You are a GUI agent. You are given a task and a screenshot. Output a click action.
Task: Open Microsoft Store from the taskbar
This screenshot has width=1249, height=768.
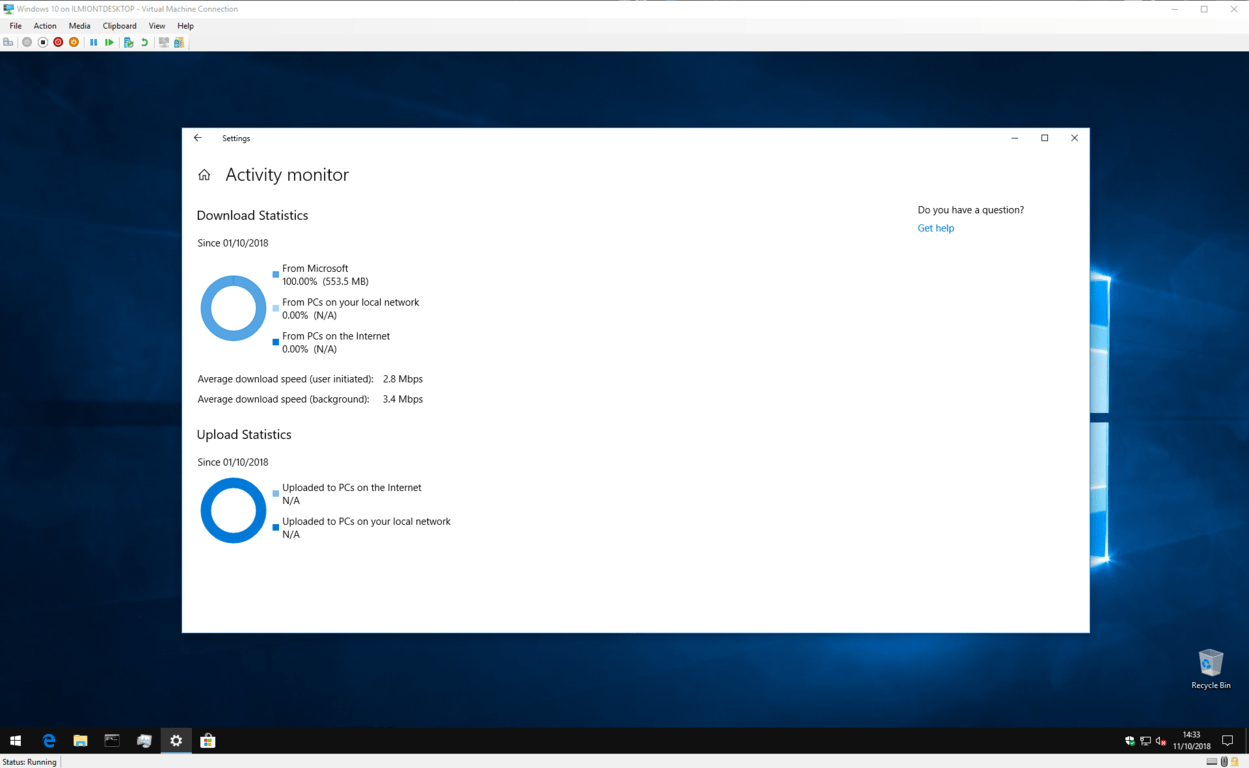pos(208,741)
